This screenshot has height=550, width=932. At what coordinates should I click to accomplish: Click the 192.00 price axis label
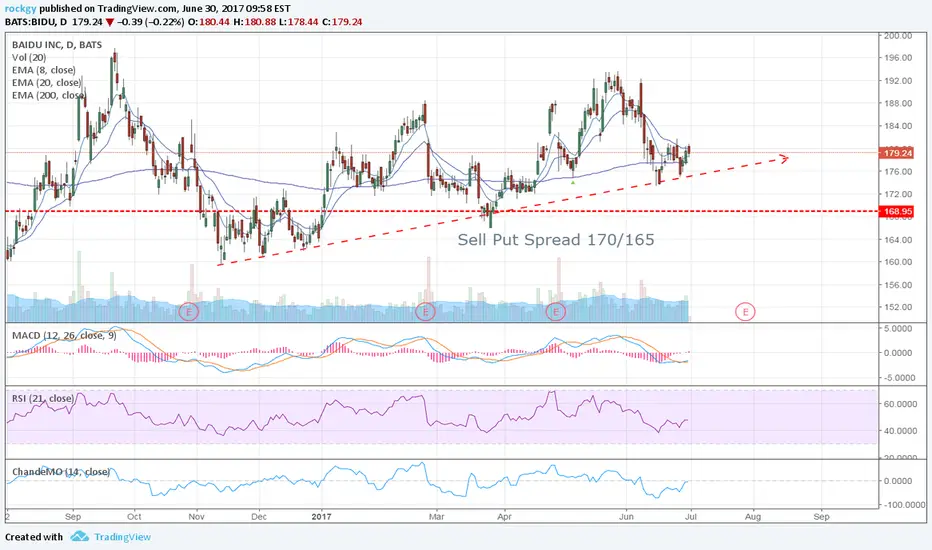898,81
